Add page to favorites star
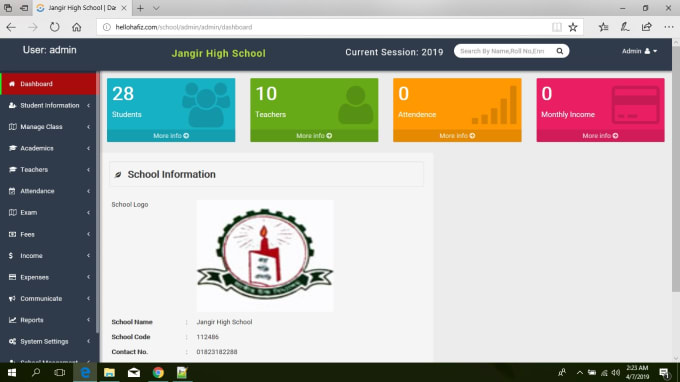 pyautogui.click(x=573, y=27)
